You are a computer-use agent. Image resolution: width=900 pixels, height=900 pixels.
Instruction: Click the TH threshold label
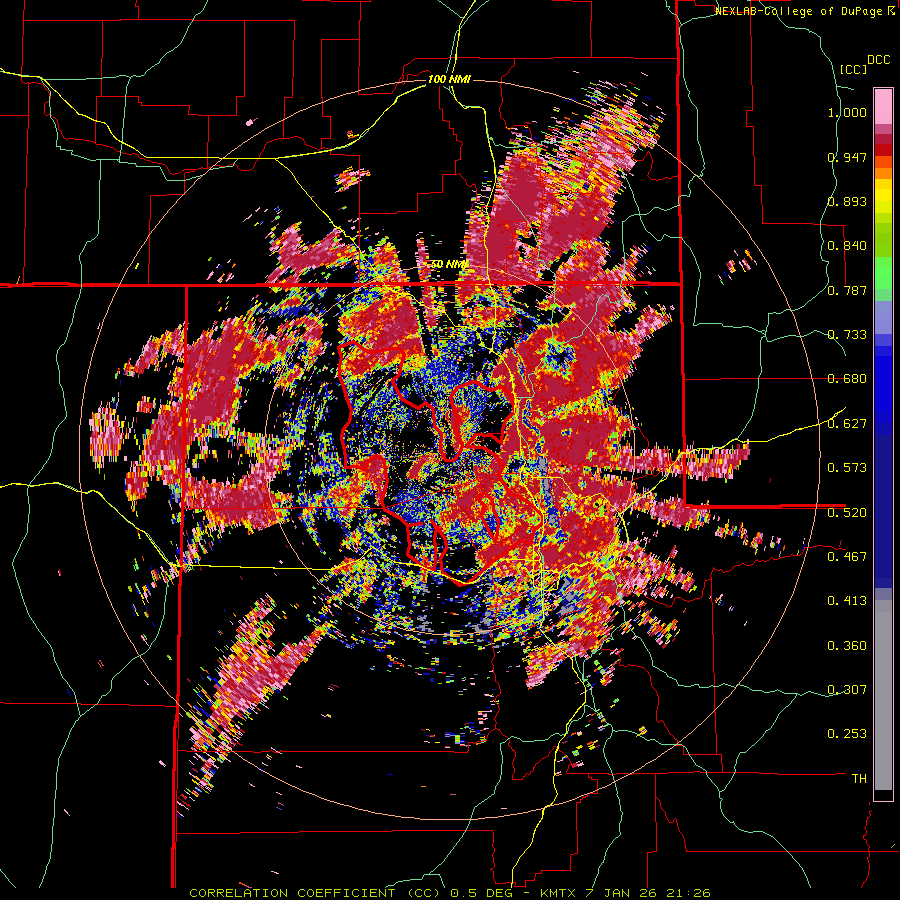click(x=859, y=778)
